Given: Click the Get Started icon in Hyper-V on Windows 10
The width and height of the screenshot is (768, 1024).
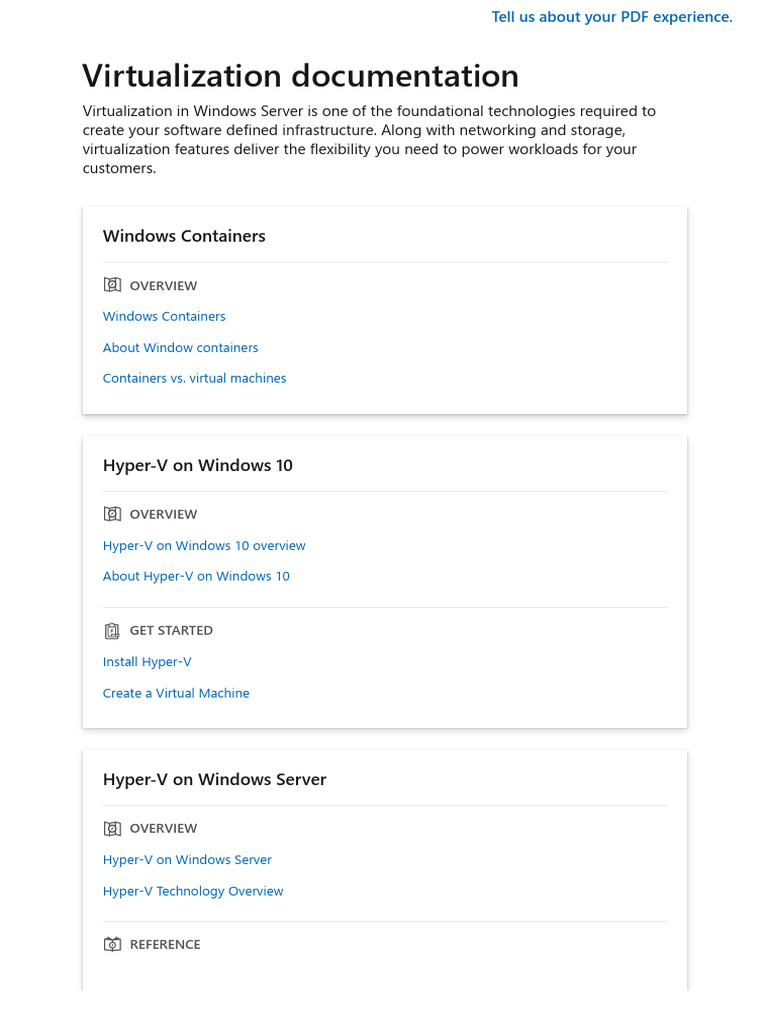Looking at the screenshot, I should tap(112, 631).
